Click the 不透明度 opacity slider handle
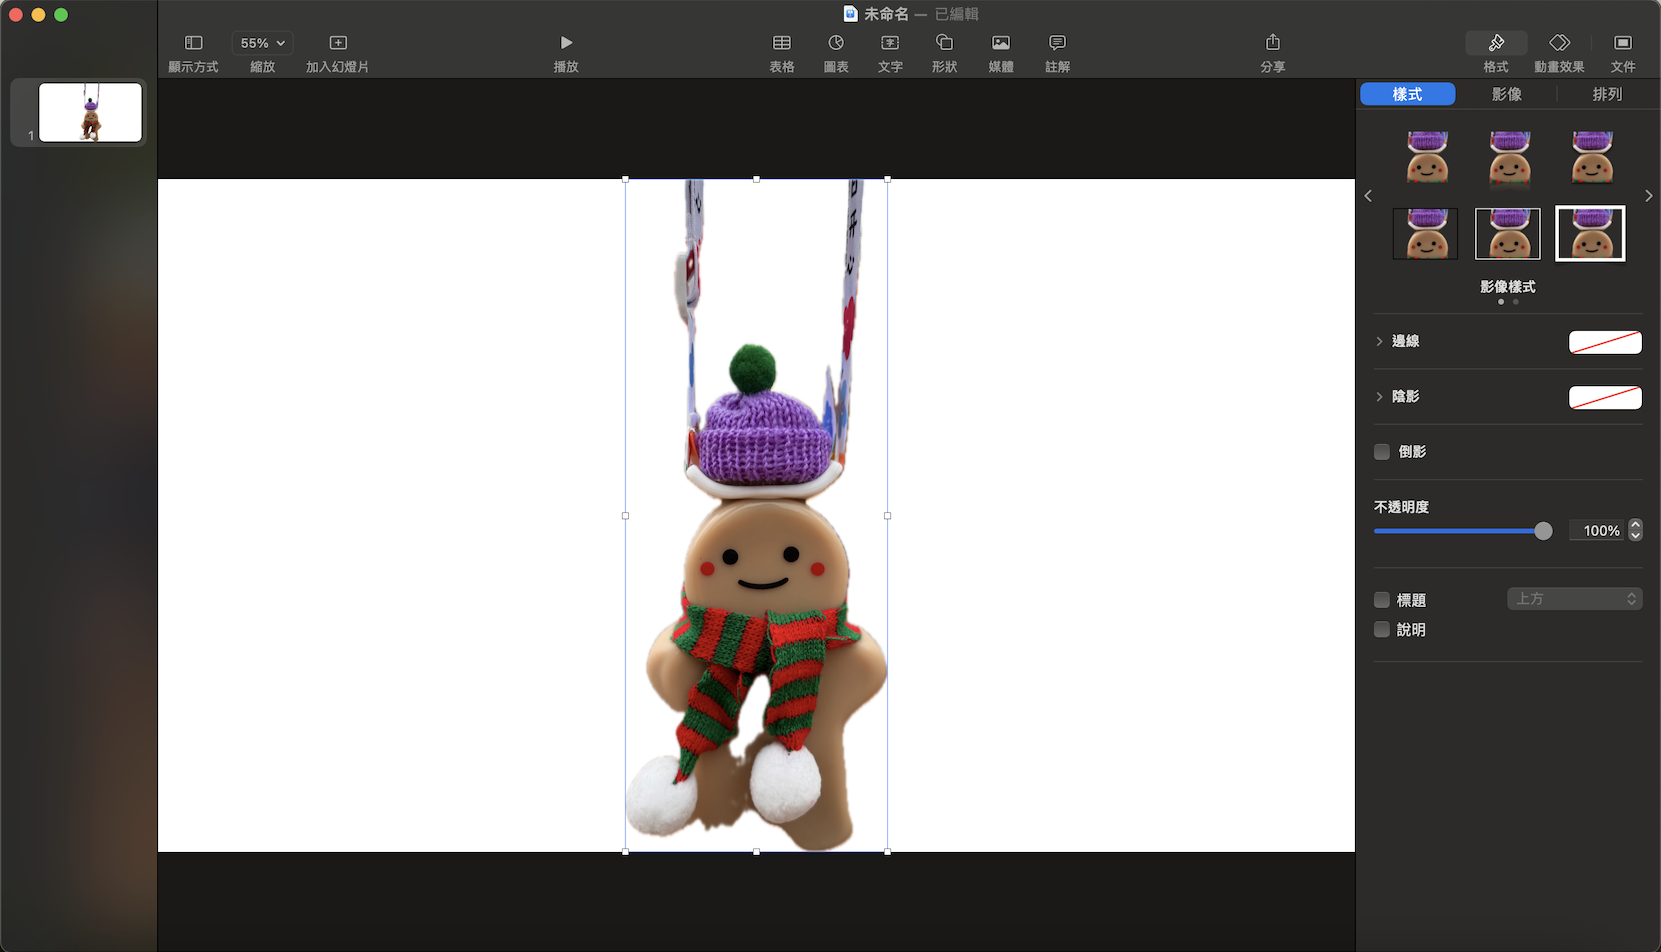 point(1543,531)
